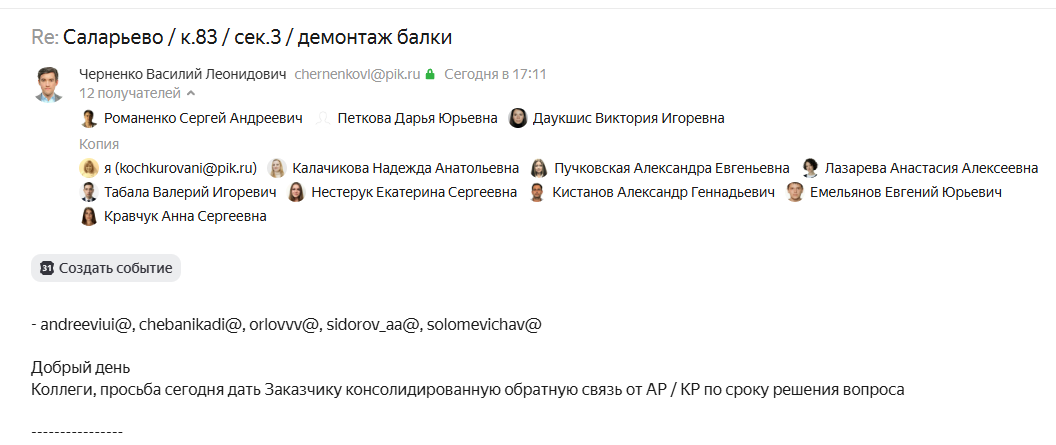Click the chevron next to 12 получателей
Viewport: 1056px width, 445px height.
tap(191, 93)
